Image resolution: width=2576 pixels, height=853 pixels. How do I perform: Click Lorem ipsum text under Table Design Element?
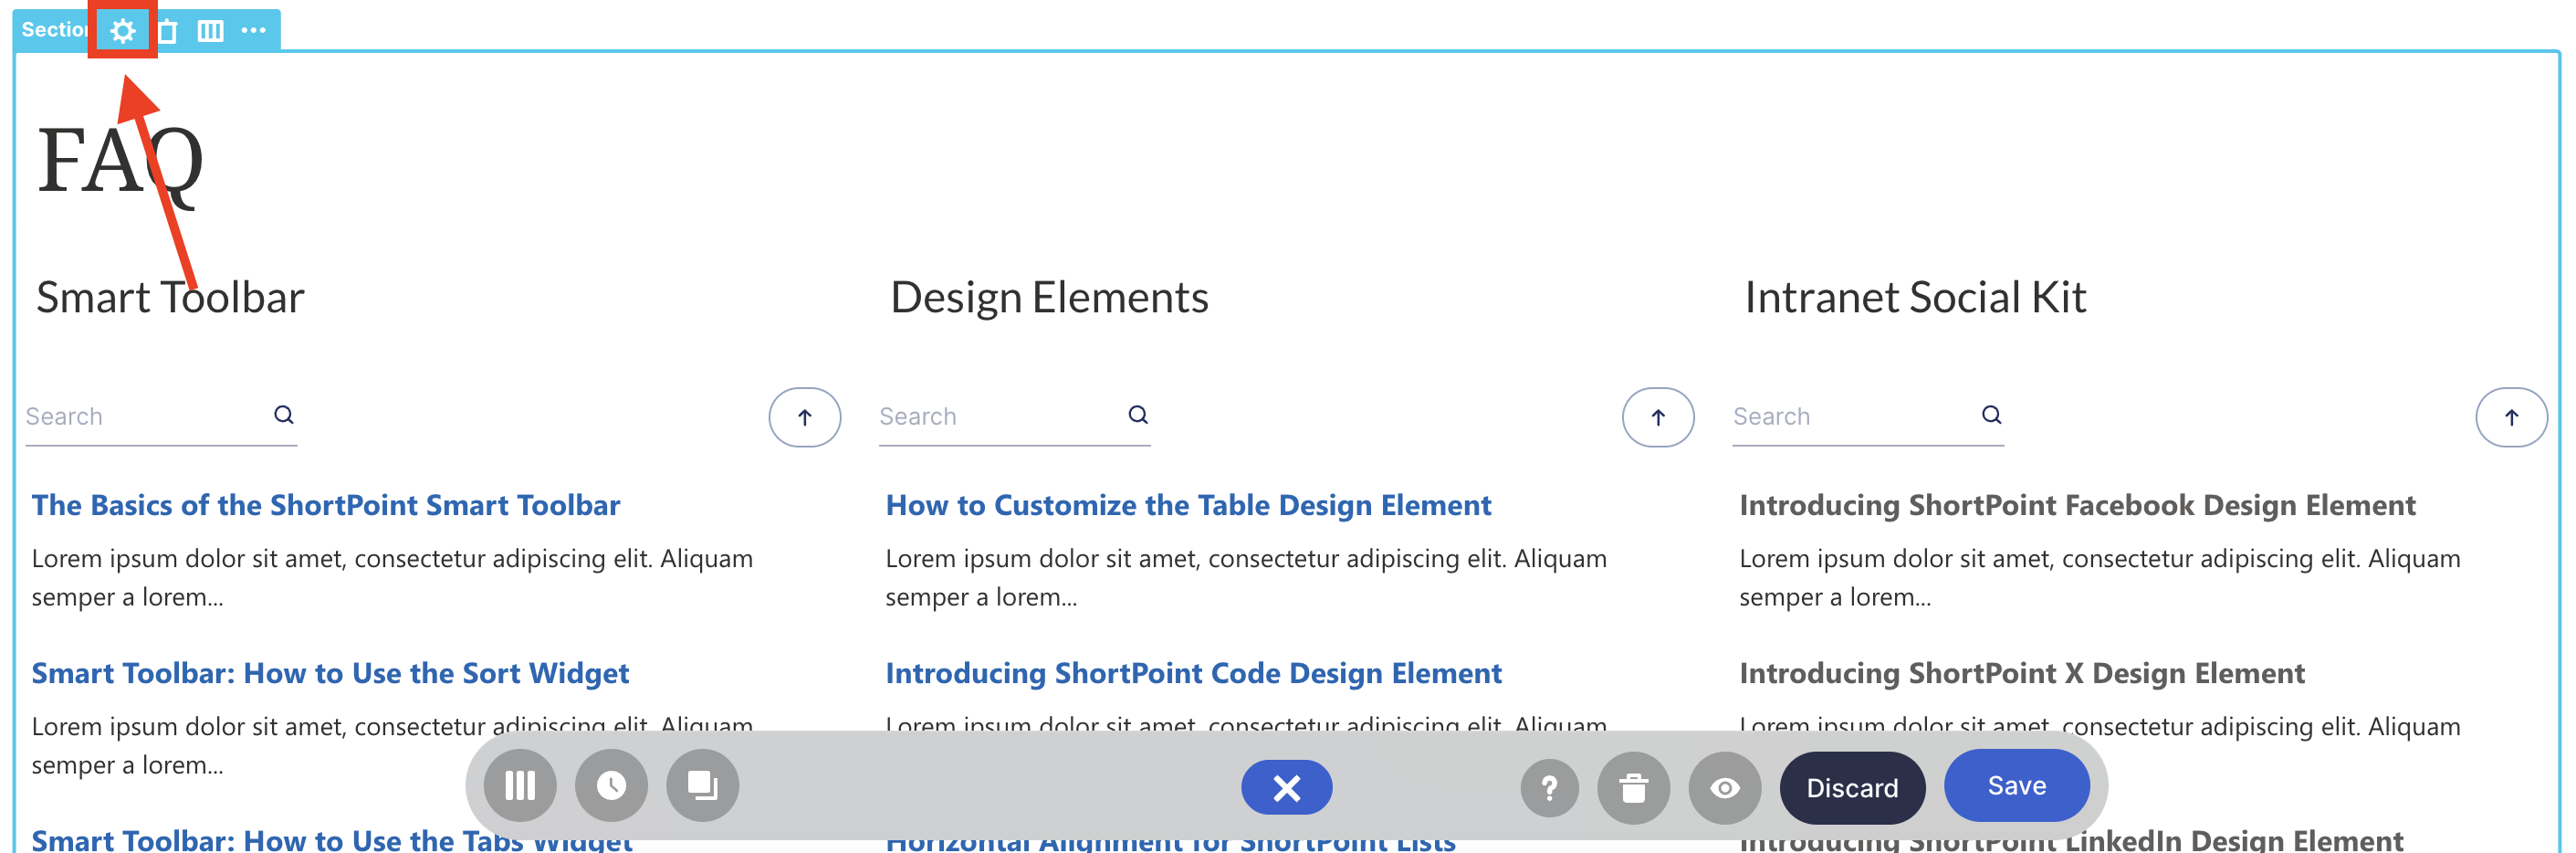pyautogui.click(x=1246, y=578)
